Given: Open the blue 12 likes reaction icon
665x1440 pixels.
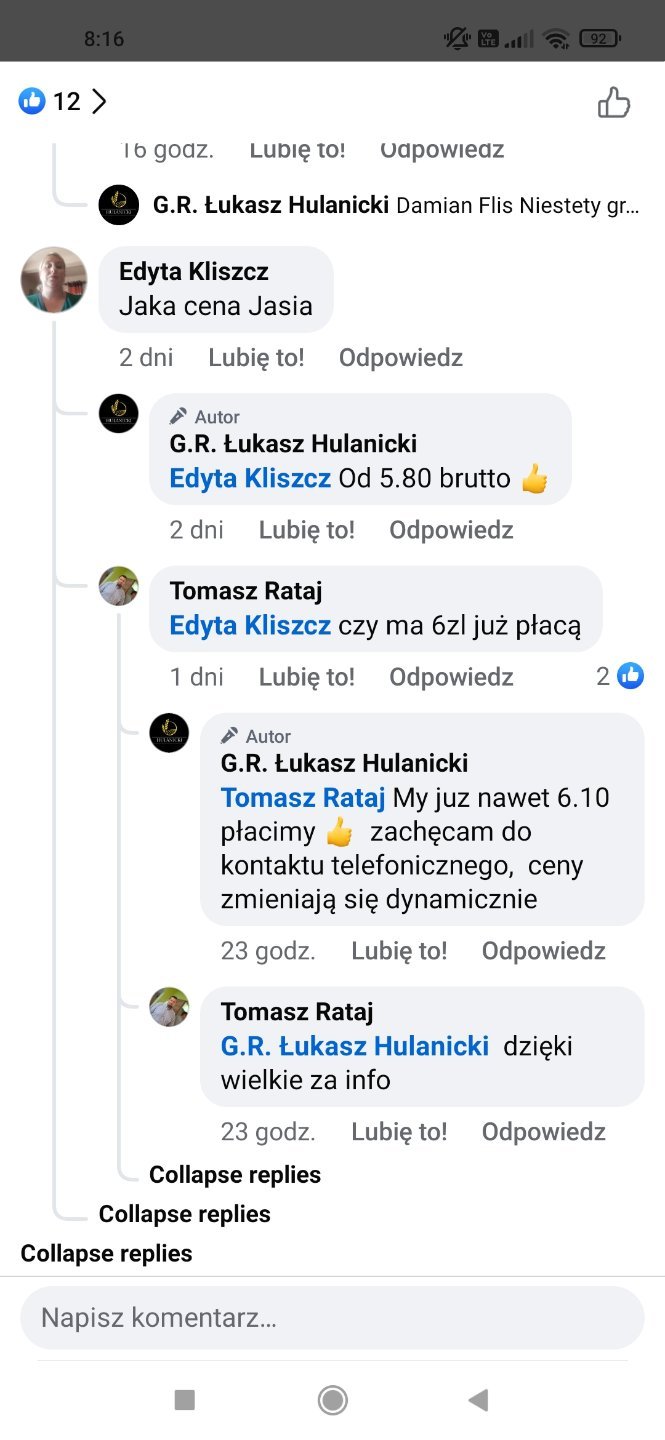Looking at the screenshot, I should [x=32, y=101].
